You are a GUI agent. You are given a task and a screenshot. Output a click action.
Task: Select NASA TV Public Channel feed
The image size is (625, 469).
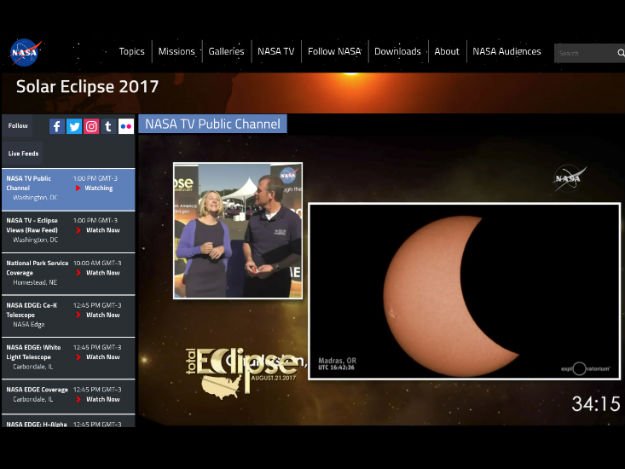69,190
